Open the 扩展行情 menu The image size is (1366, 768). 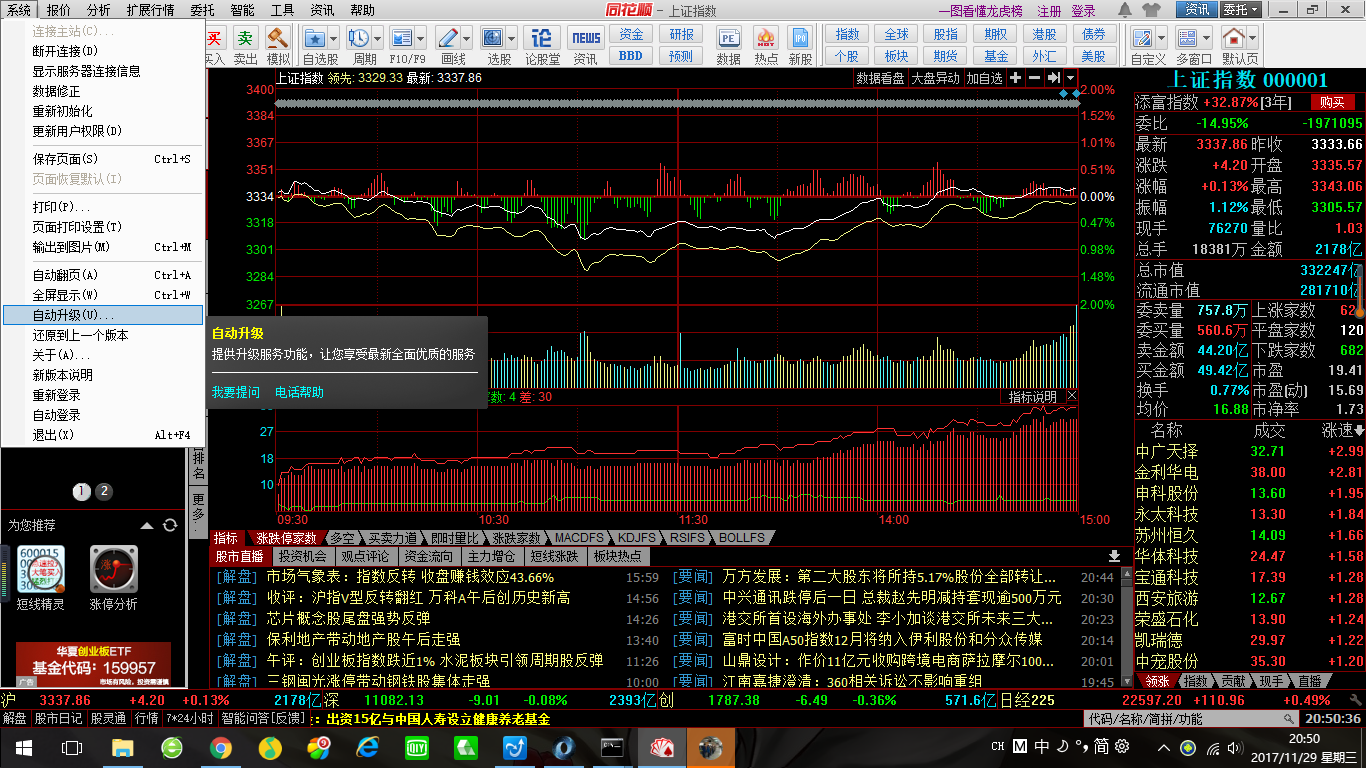(150, 10)
